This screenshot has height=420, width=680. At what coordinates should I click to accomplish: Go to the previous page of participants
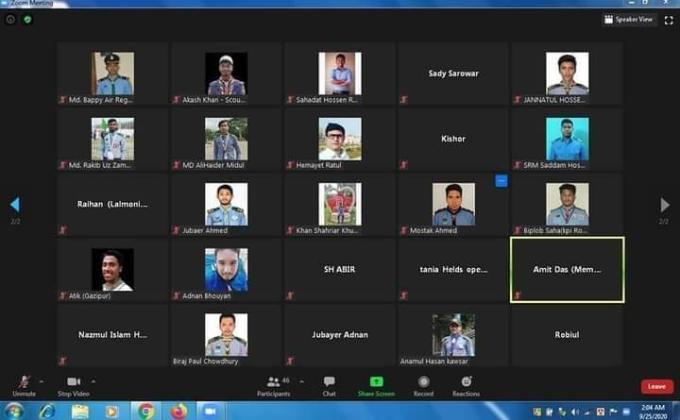coord(15,205)
